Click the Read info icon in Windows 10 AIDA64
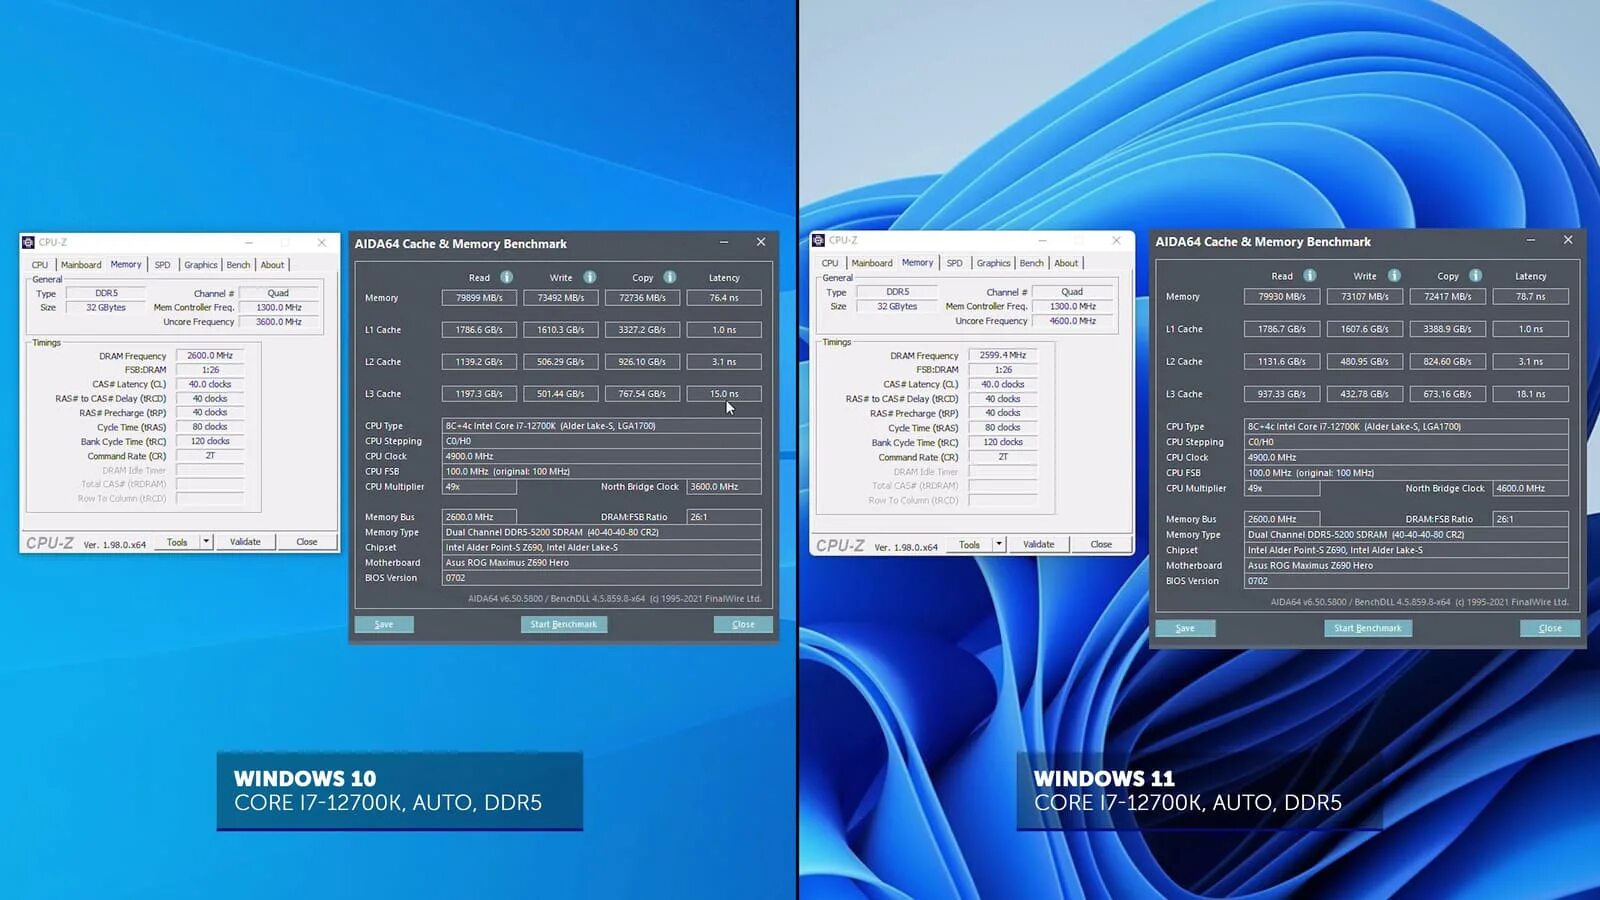The width and height of the screenshot is (1600, 900). 507,277
